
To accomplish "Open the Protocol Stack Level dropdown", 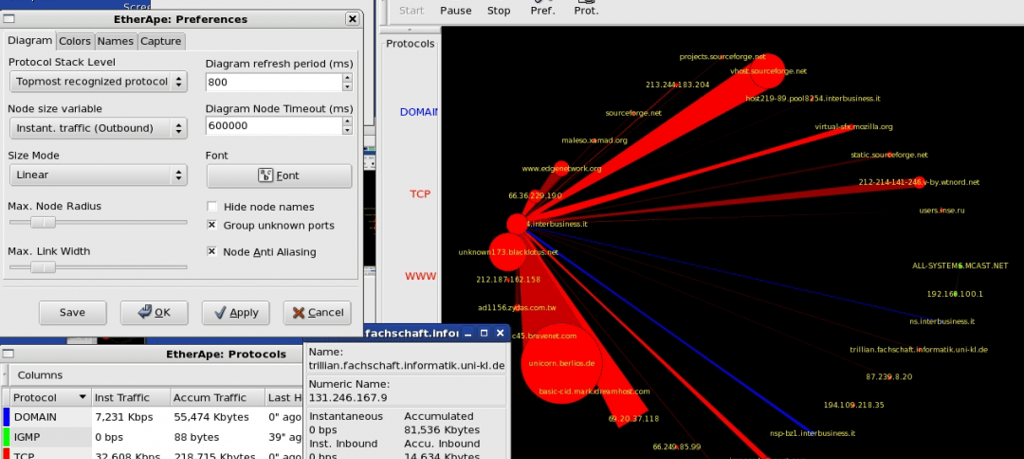I will pyautogui.click(x=99, y=82).
